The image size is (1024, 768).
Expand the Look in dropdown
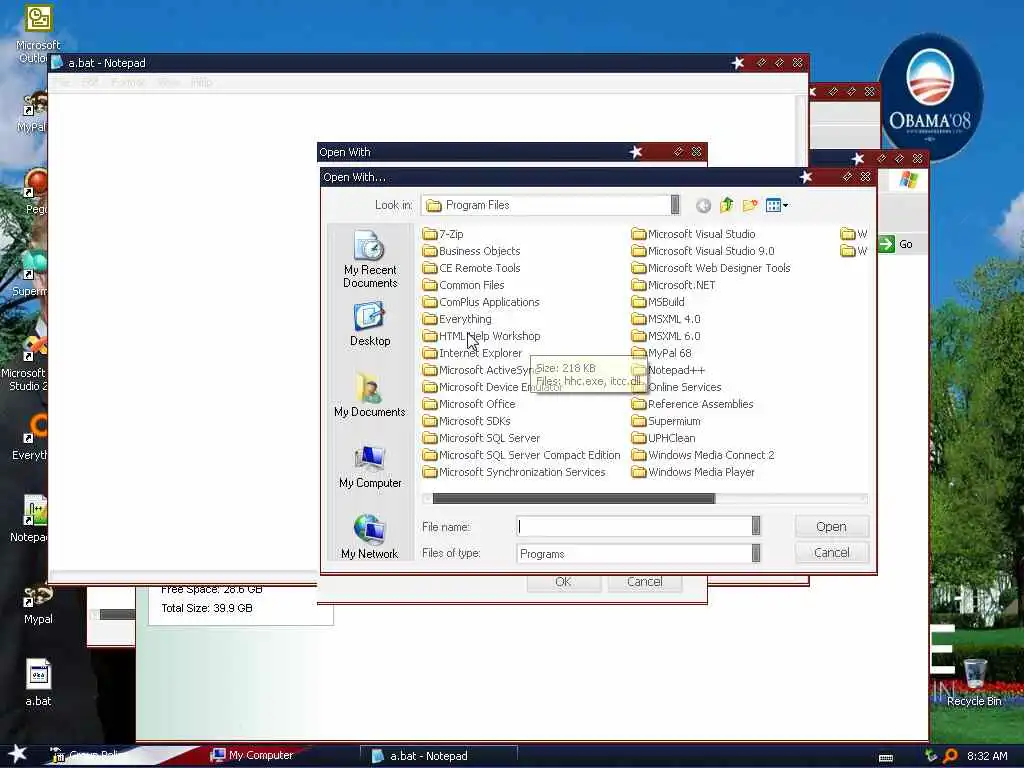675,205
